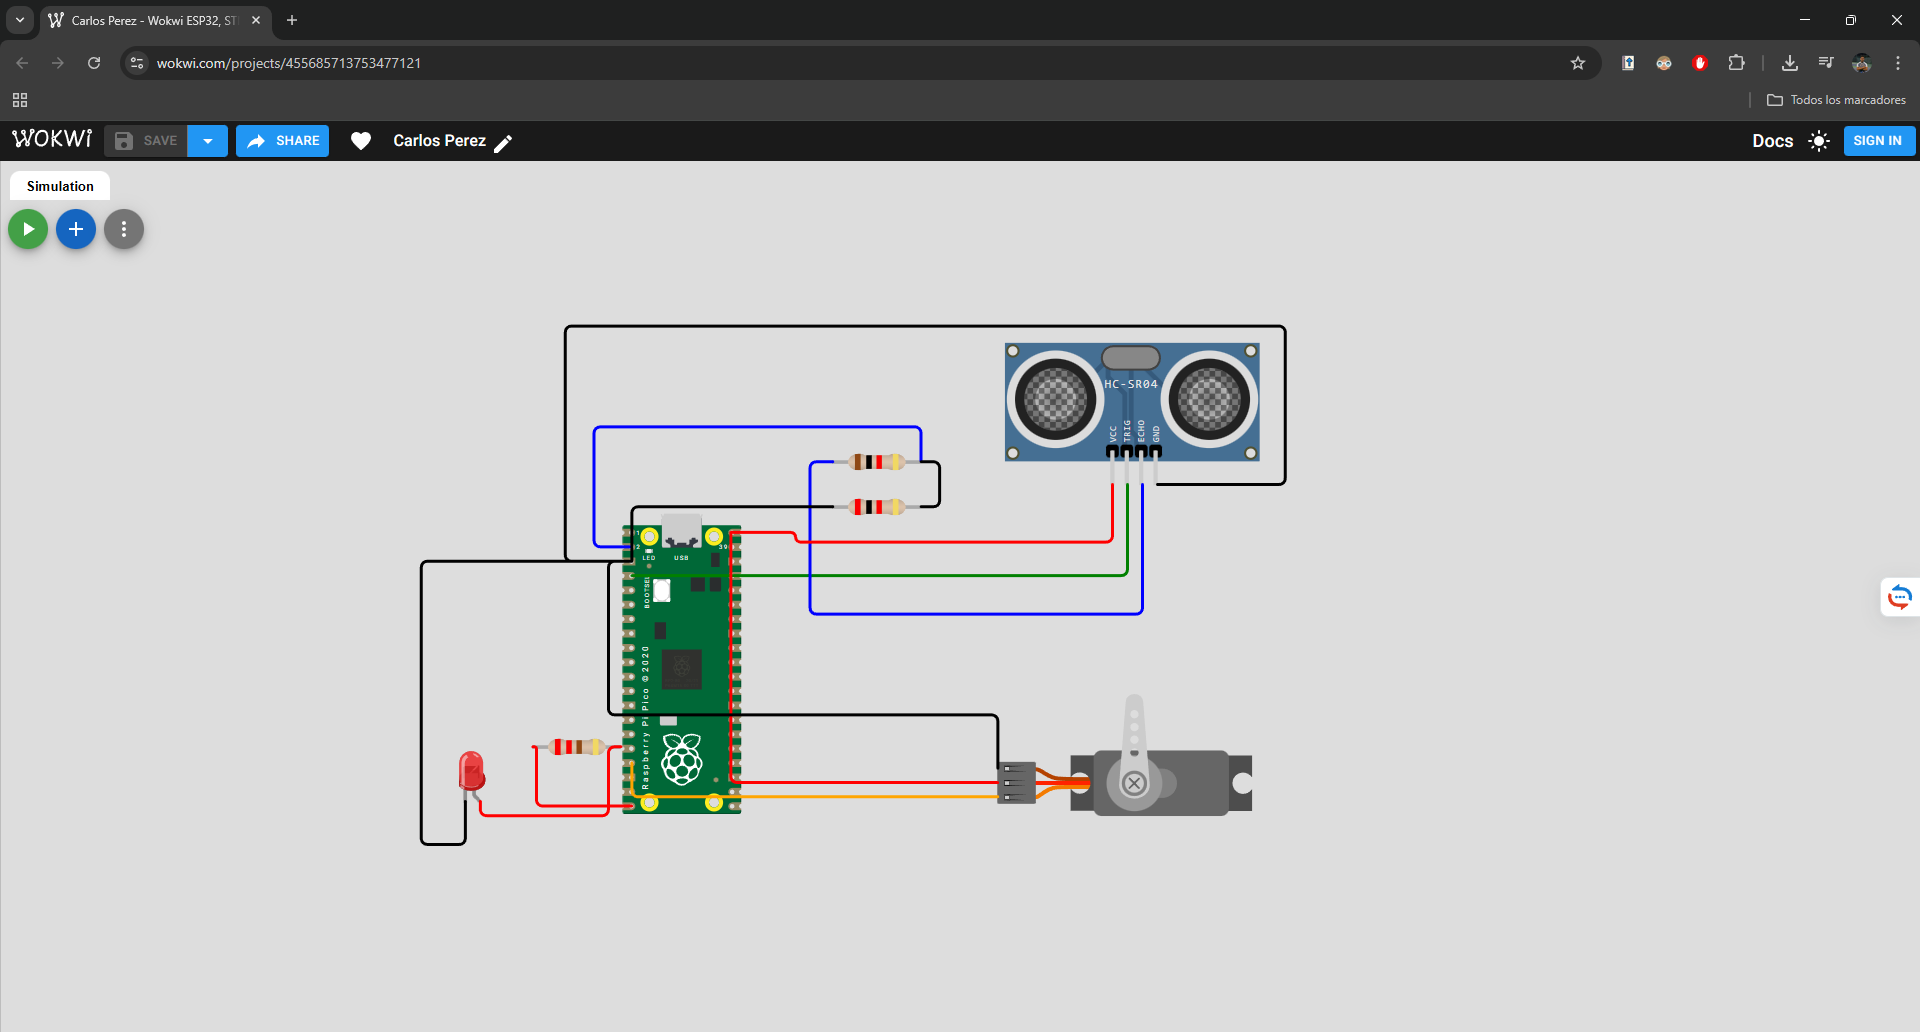Favorite the project with the heart icon
This screenshot has width=1920, height=1032.
coord(361,140)
